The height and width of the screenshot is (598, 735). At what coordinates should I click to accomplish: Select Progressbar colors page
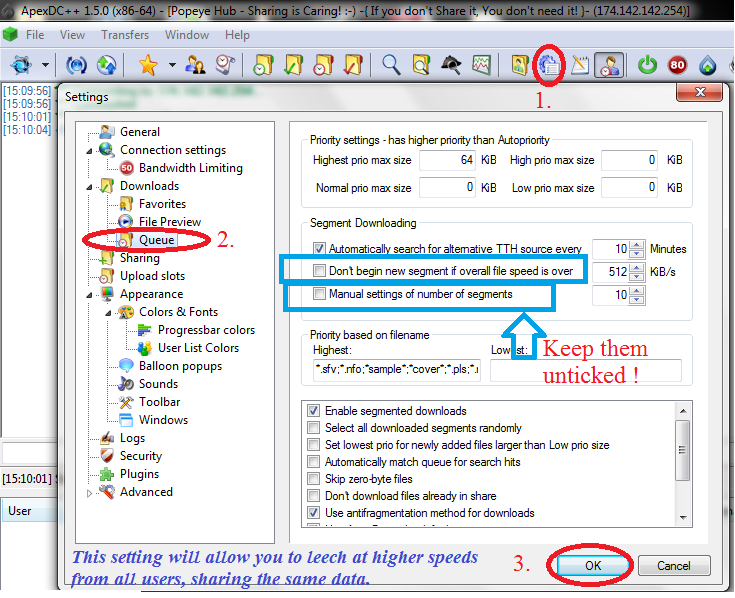pyautogui.click(x=206, y=330)
